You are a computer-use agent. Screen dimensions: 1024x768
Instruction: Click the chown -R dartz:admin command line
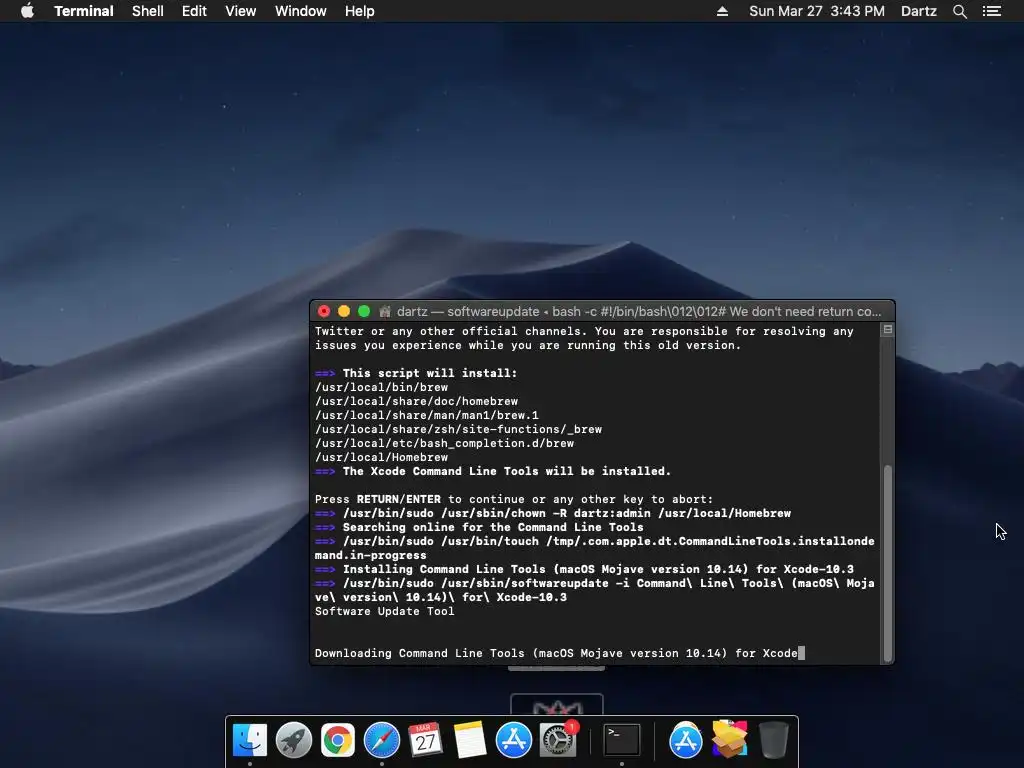pyautogui.click(x=567, y=513)
